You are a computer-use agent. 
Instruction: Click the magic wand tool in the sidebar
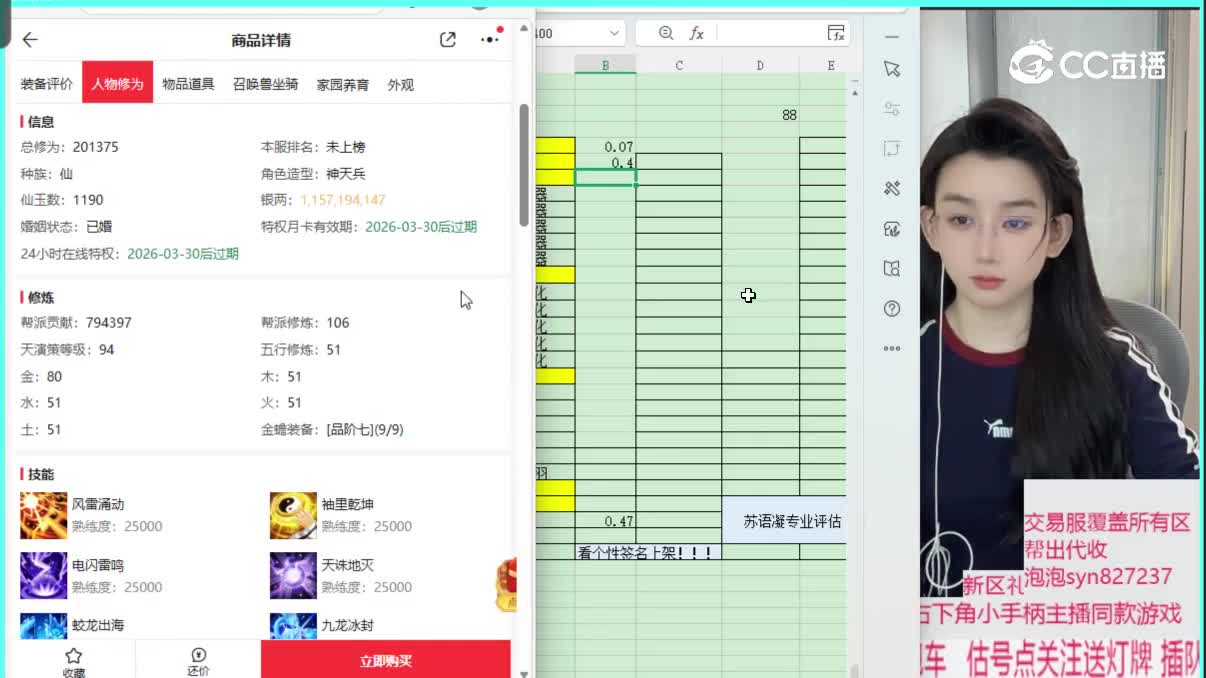click(x=892, y=188)
